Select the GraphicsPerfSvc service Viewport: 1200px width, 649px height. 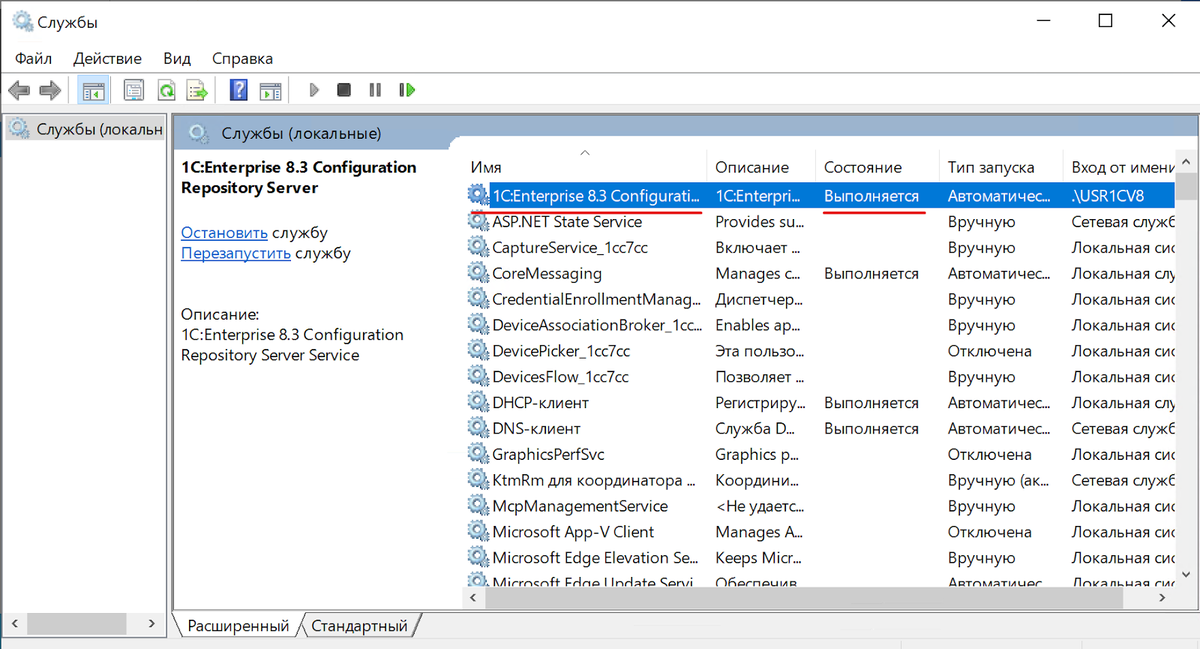coord(821,455)
